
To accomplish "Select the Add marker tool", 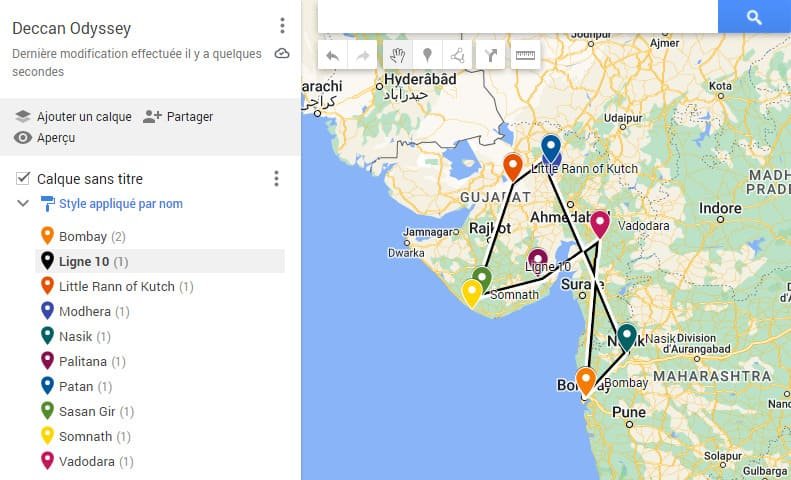I will 427,55.
